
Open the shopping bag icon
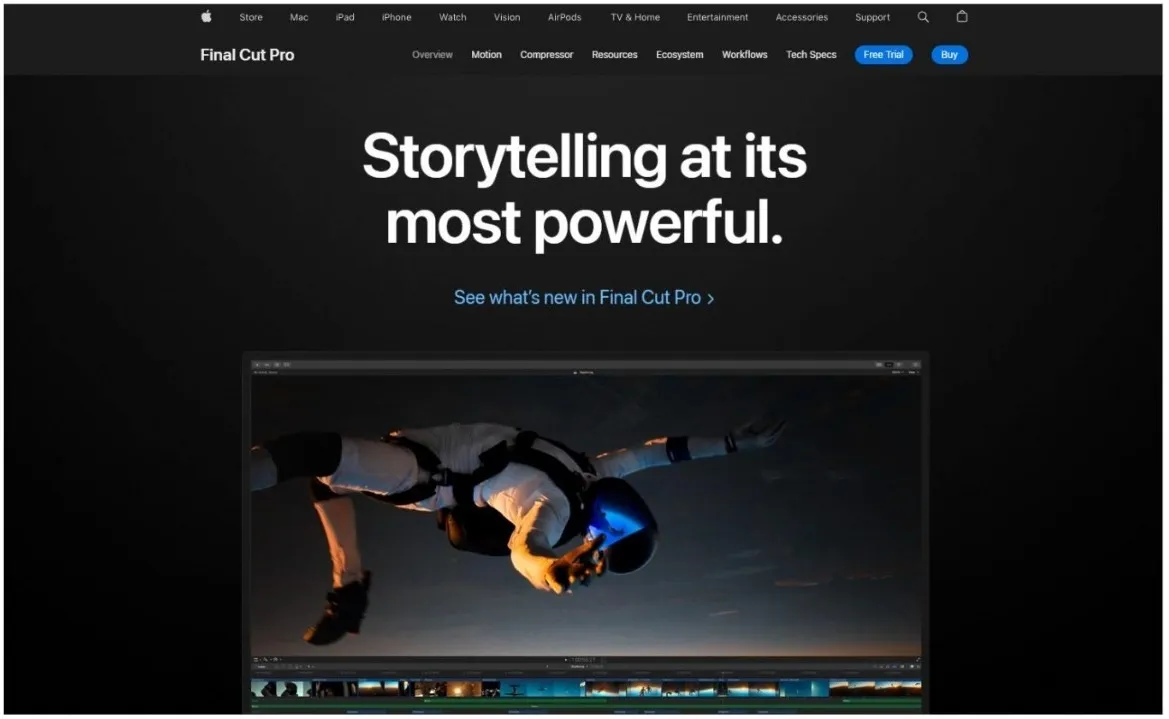coord(961,16)
